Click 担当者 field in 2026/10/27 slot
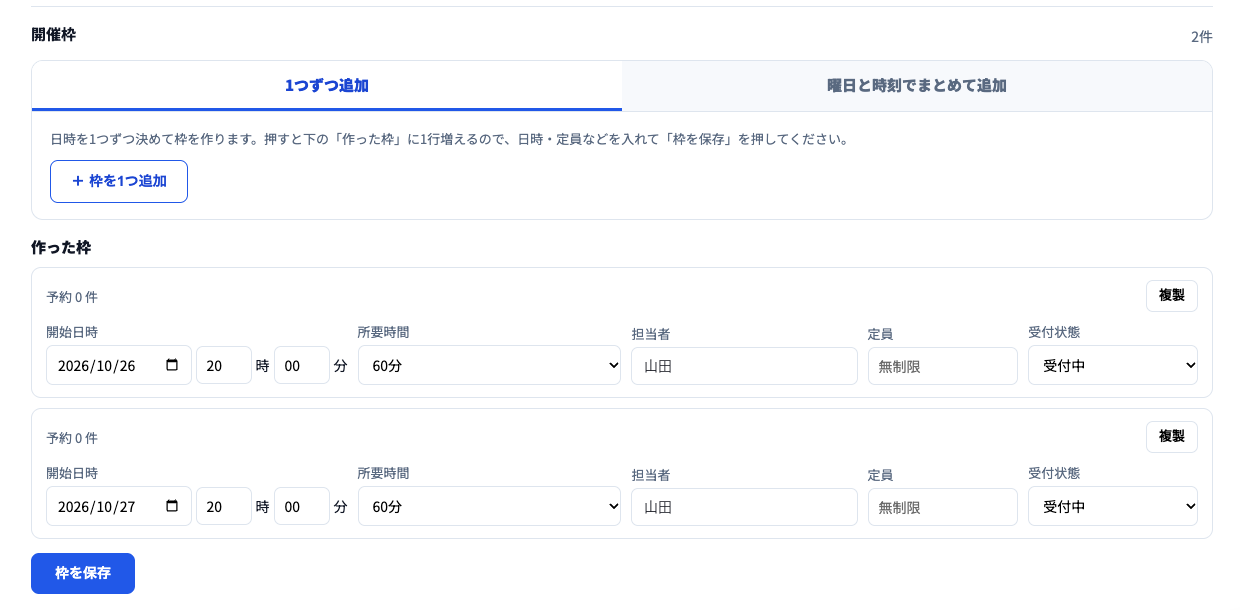The height and width of the screenshot is (610, 1240). [x=744, y=507]
